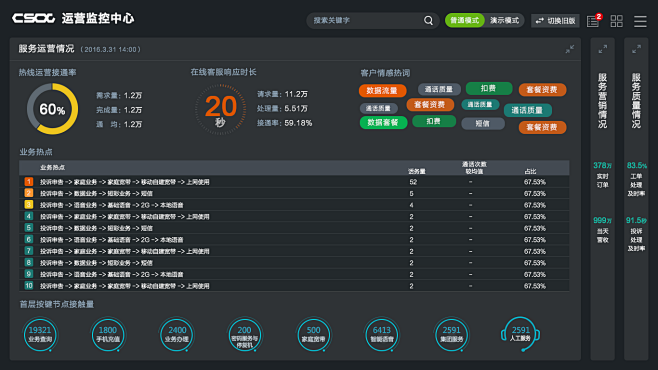Image resolution: width=658 pixels, height=370 pixels.
Task: Click the CSOC logo
Action: click(x=33, y=18)
